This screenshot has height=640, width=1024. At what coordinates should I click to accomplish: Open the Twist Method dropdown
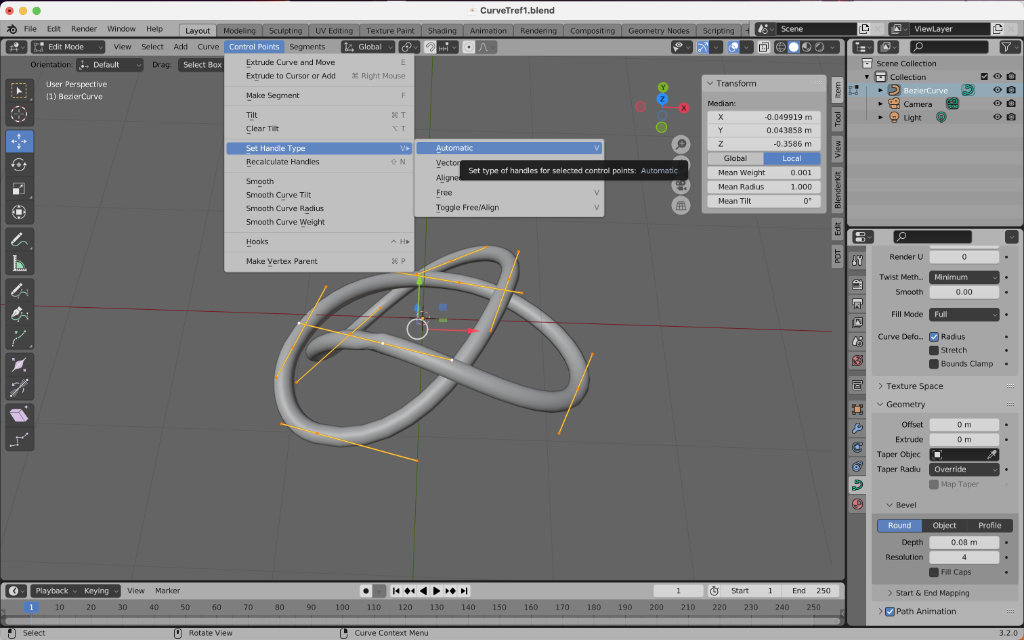coord(964,277)
